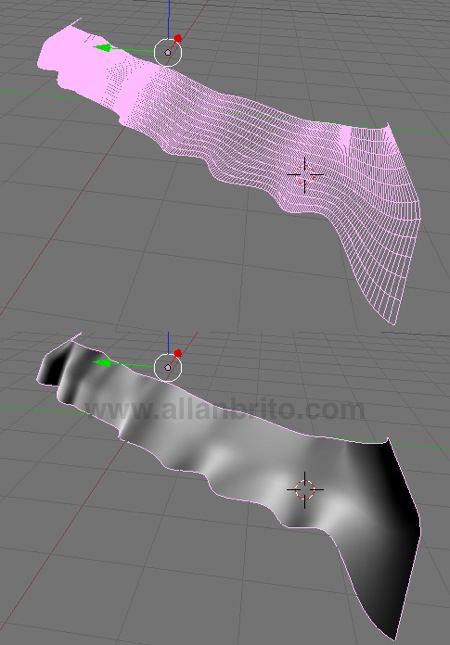450x645 pixels.
Task: Click the green Y-axis arrow in the top viewport
Action: [102, 48]
